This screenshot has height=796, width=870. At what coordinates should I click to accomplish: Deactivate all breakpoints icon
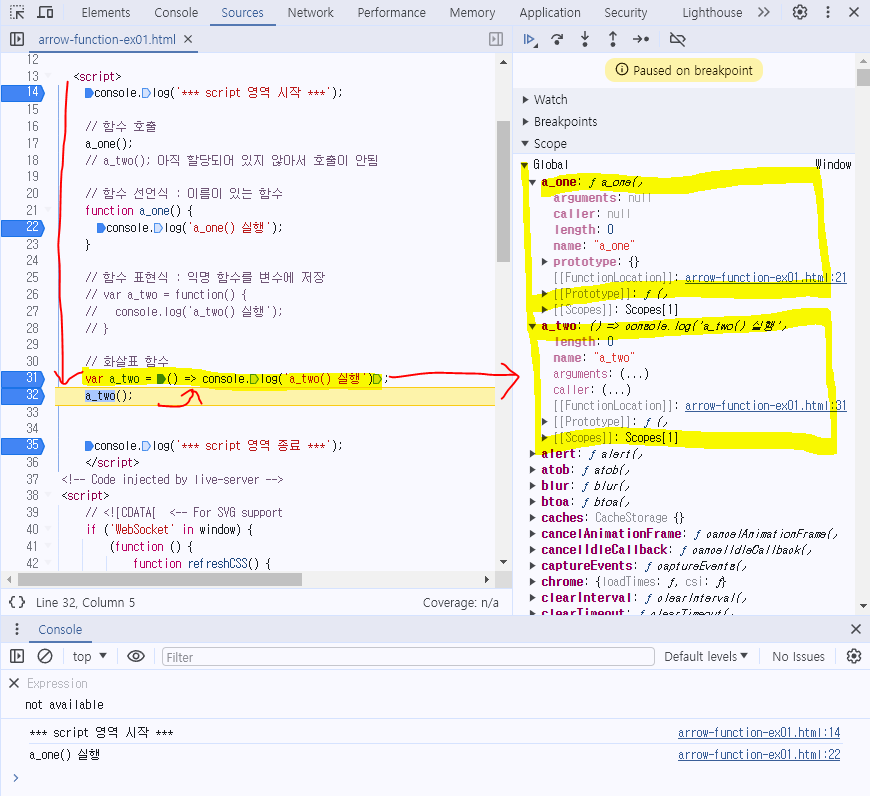[677, 39]
